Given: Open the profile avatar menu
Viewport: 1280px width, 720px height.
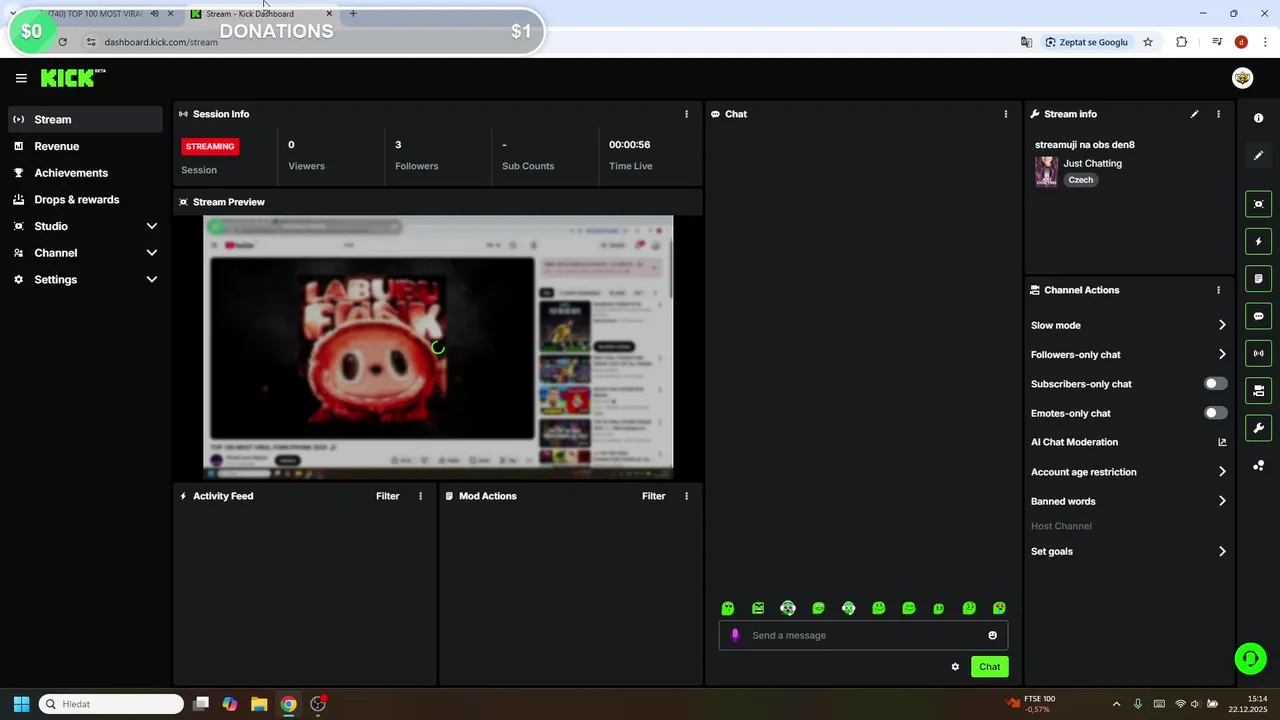Looking at the screenshot, I should pos(1243,78).
